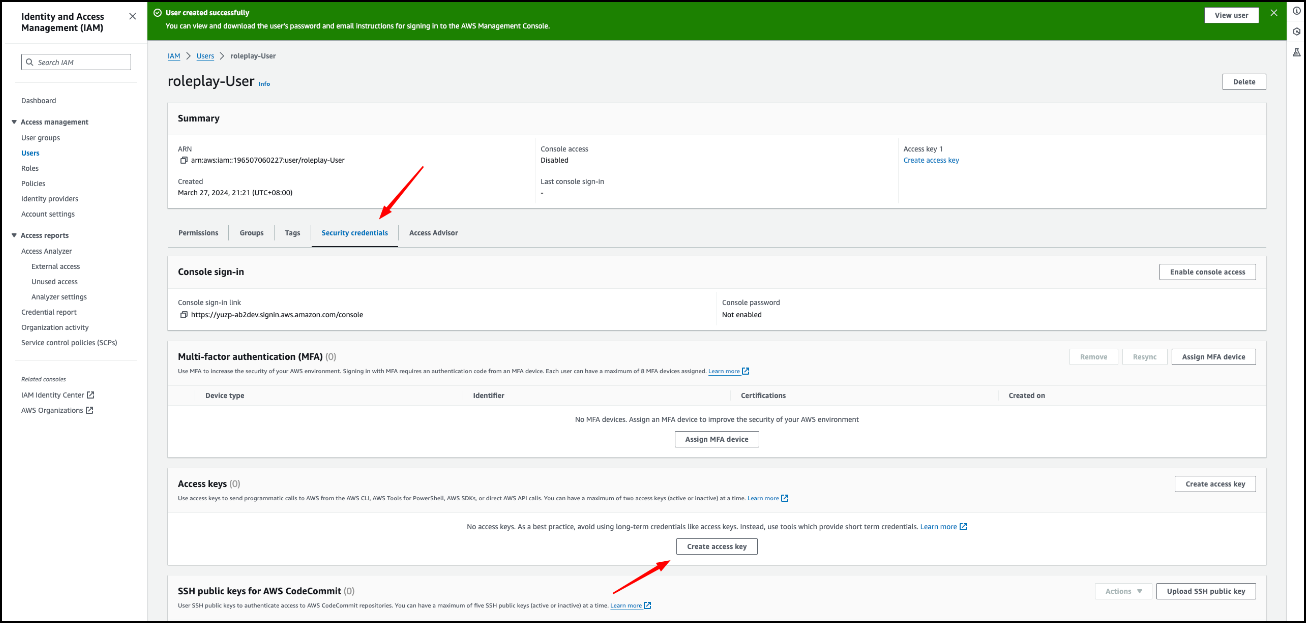Open Learn more link in SSH public keys
1306x623 pixels.
tap(631, 605)
